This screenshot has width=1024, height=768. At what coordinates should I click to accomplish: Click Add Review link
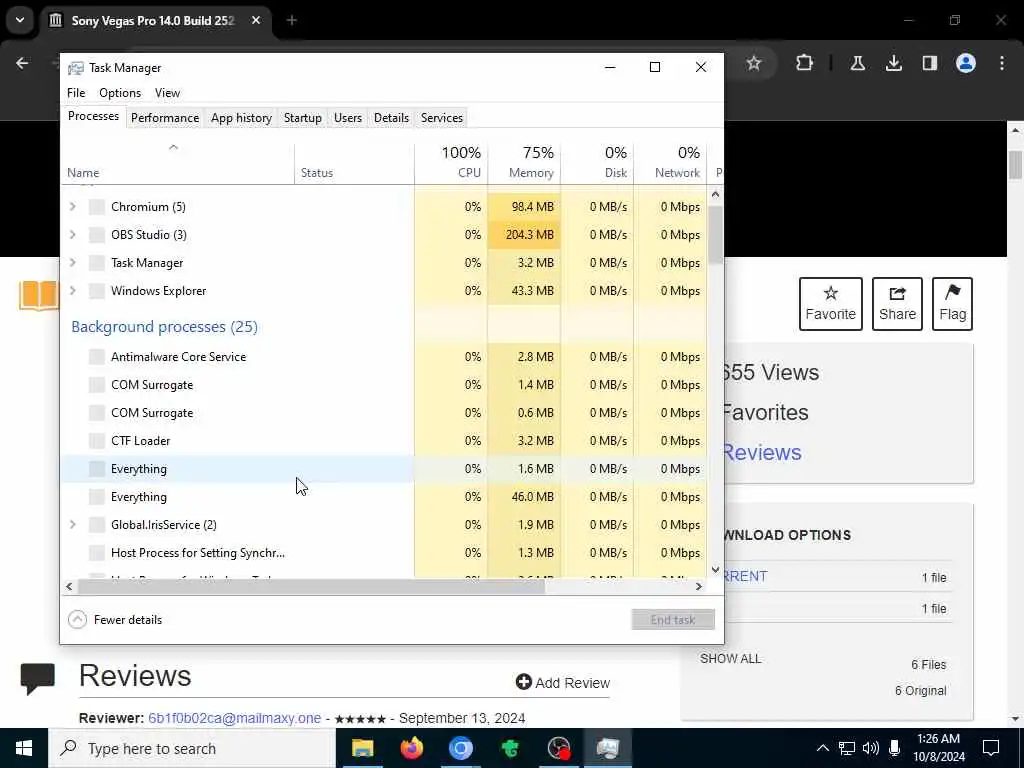click(562, 682)
